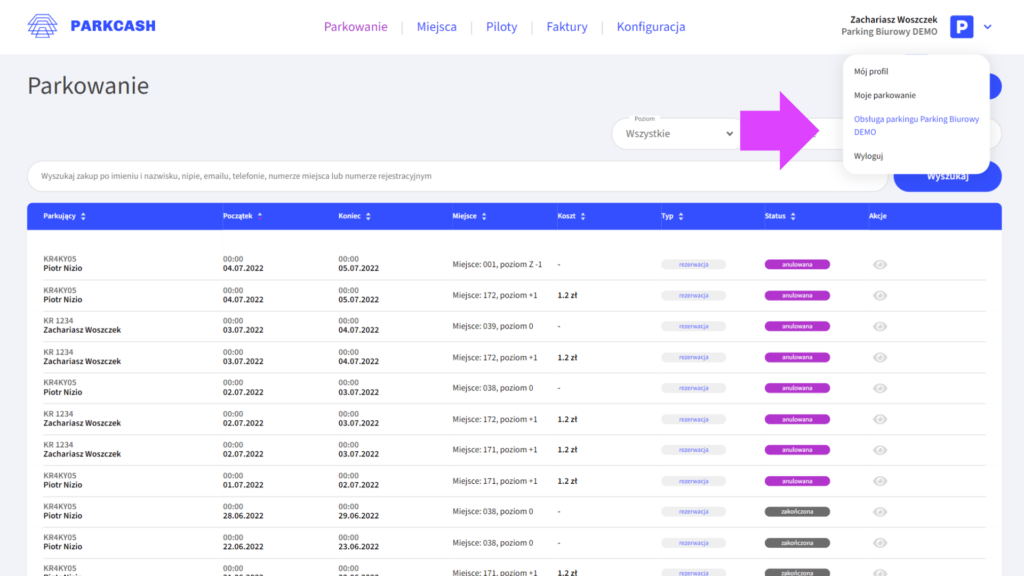Click zakończona badge in 22.06.2022 row
Image resolution: width=1024 pixels, height=576 pixels.
797,543
